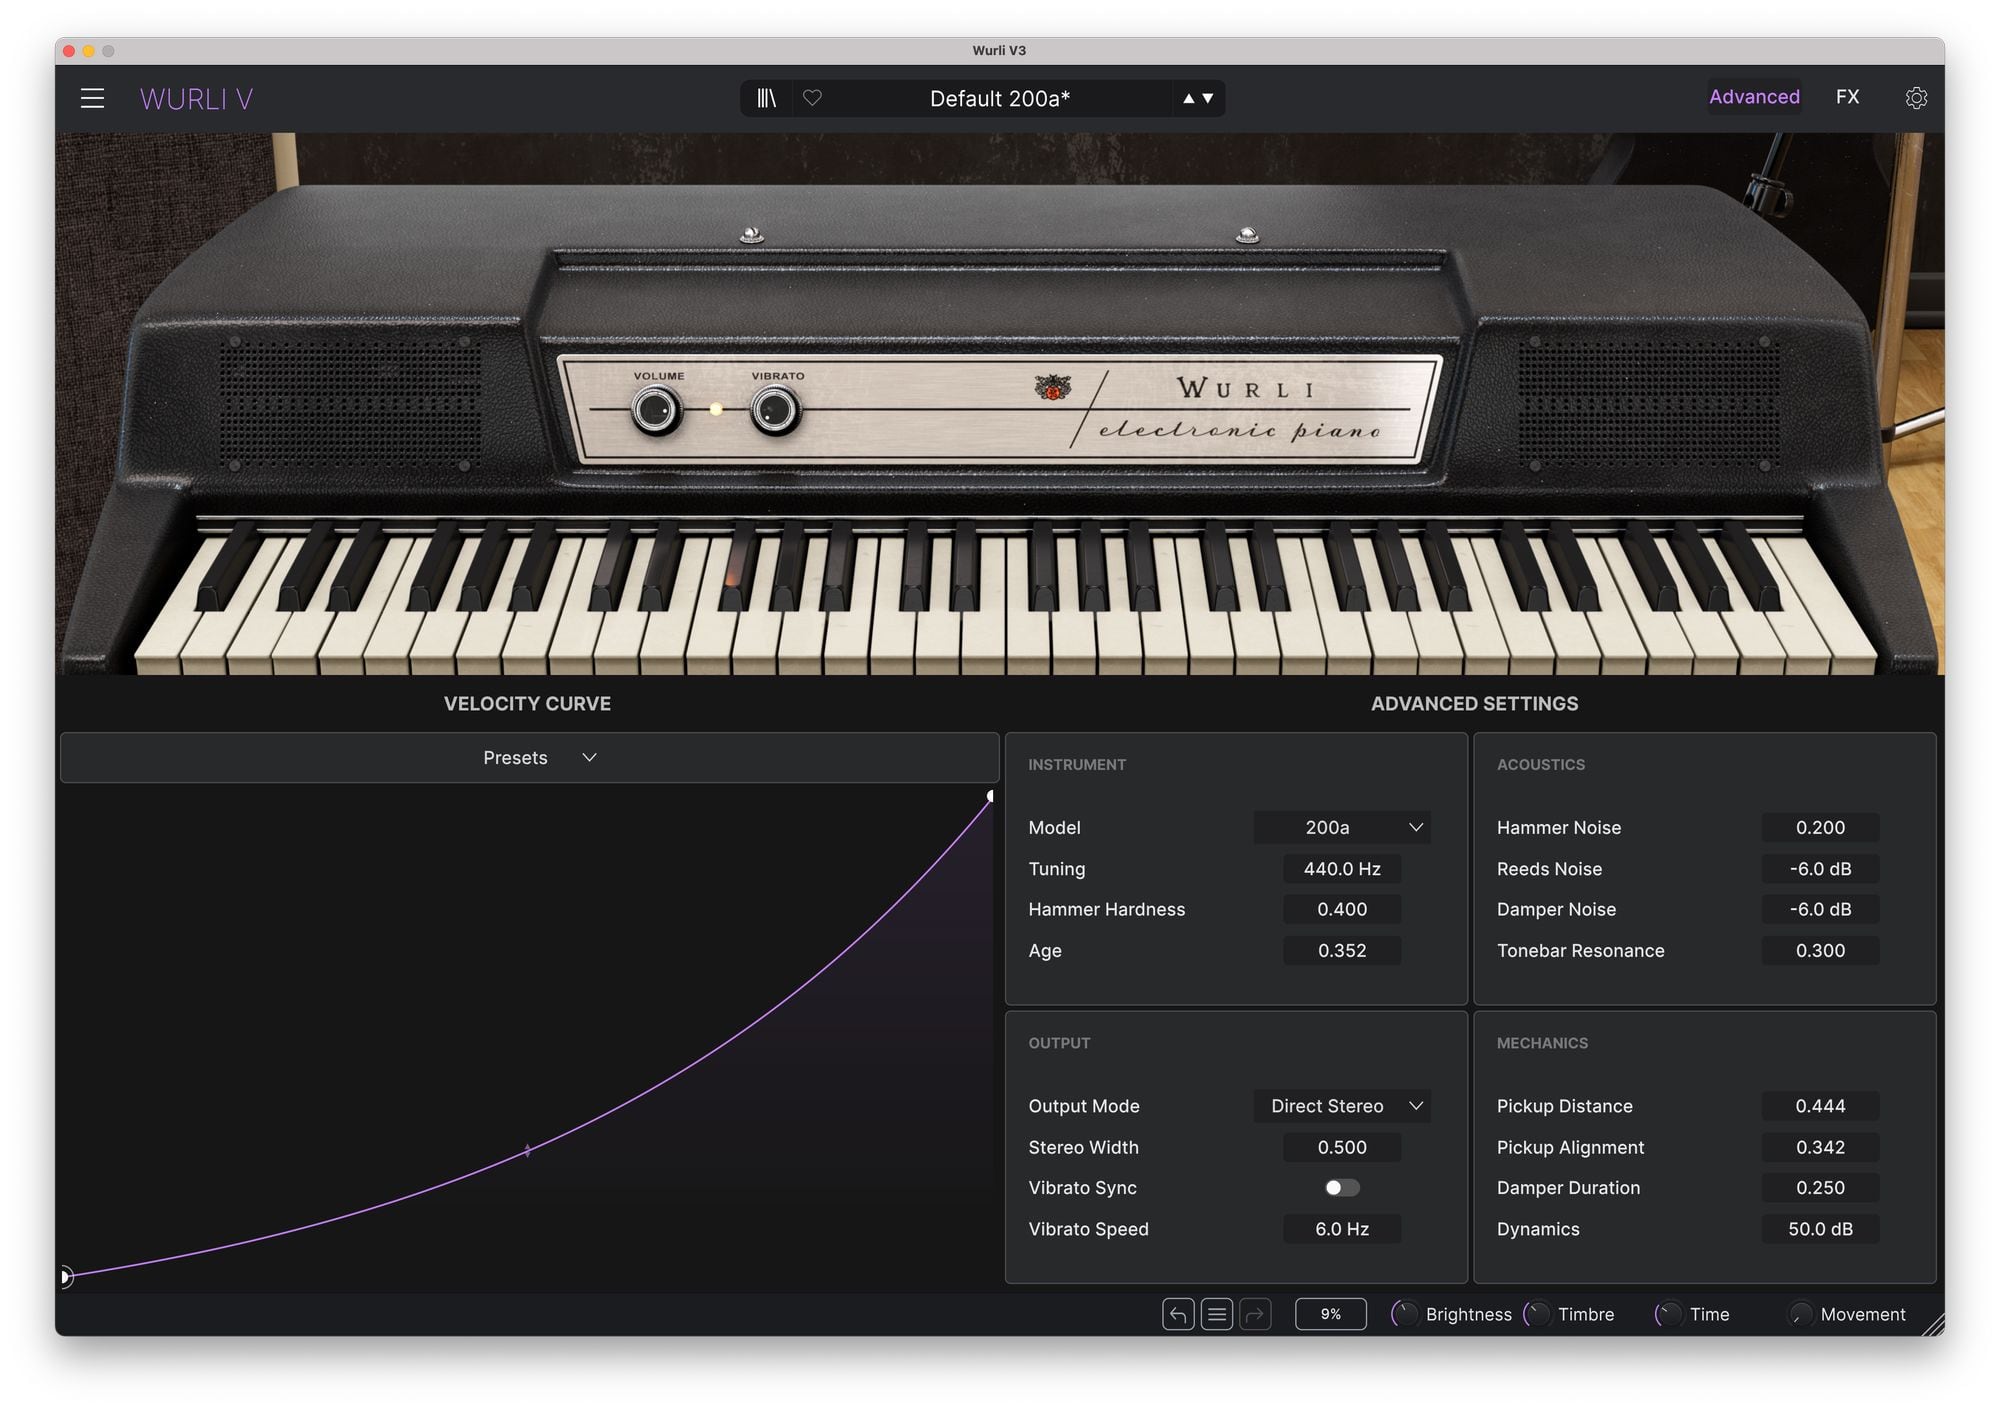
Task: Click the bottom-left velocity curve endpoint
Action: click(x=65, y=1276)
